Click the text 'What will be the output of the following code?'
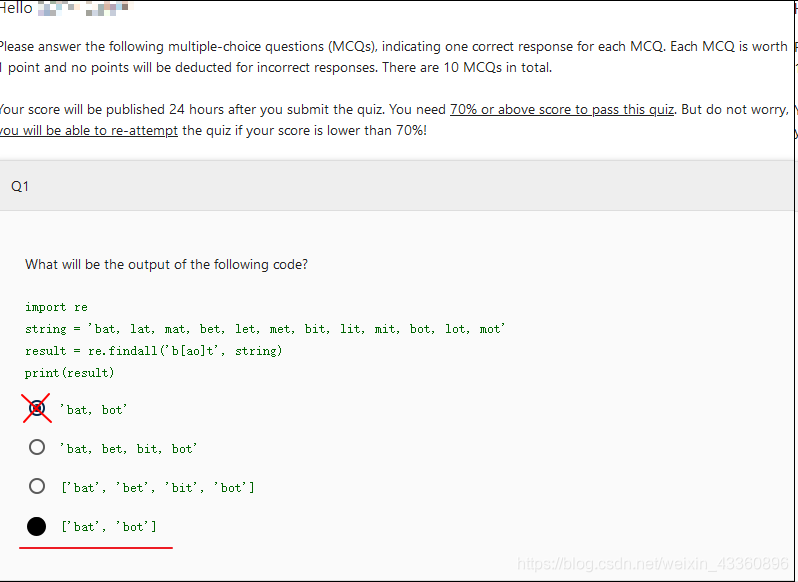The width and height of the screenshot is (798, 582). tap(166, 265)
